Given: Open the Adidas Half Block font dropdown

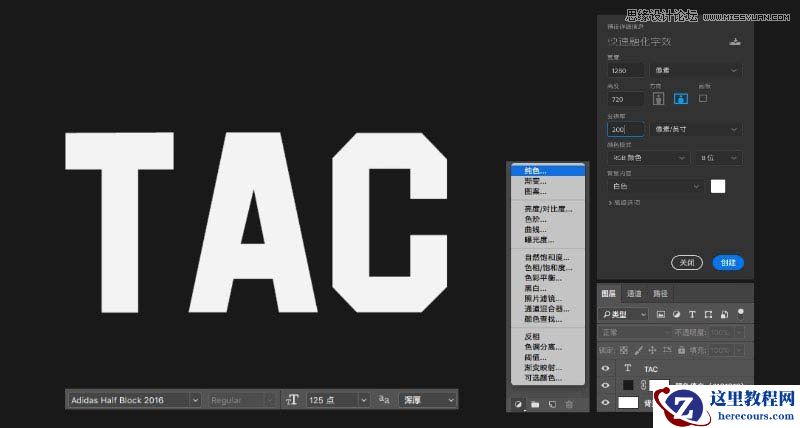Looking at the screenshot, I should pyautogui.click(x=194, y=400).
